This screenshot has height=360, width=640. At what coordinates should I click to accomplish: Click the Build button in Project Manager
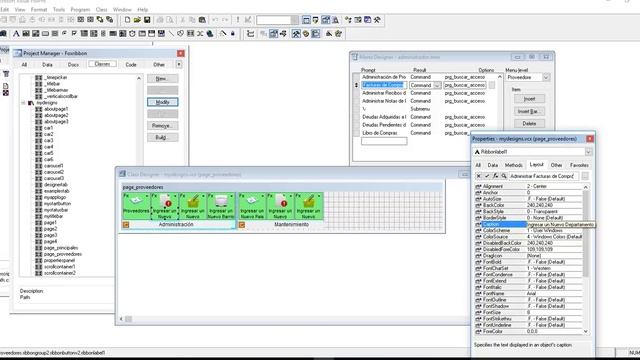point(162,138)
